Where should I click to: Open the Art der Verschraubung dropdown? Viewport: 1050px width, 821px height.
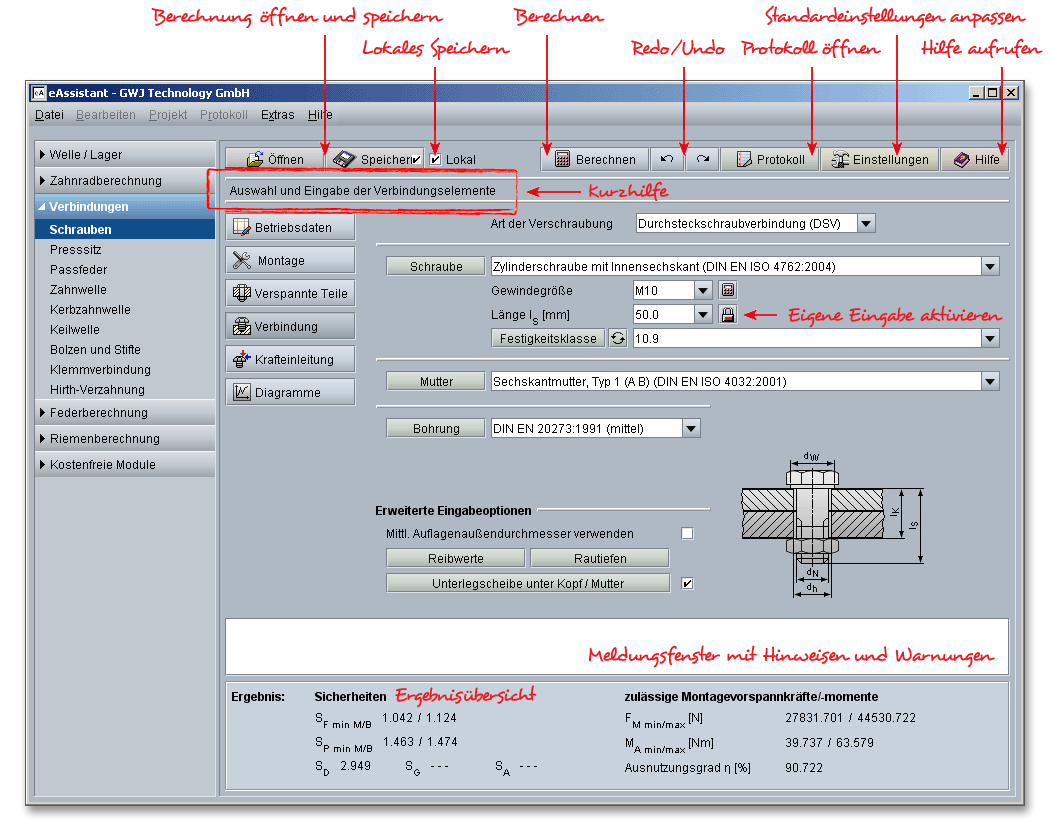tap(866, 224)
